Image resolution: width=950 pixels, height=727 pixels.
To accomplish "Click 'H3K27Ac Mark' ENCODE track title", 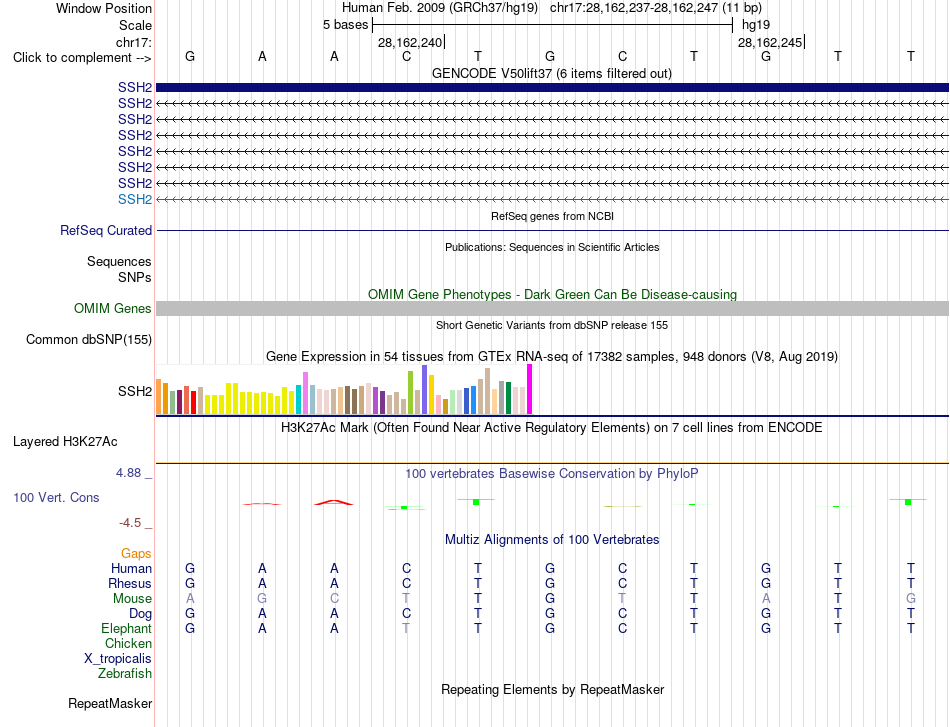I will [551, 428].
